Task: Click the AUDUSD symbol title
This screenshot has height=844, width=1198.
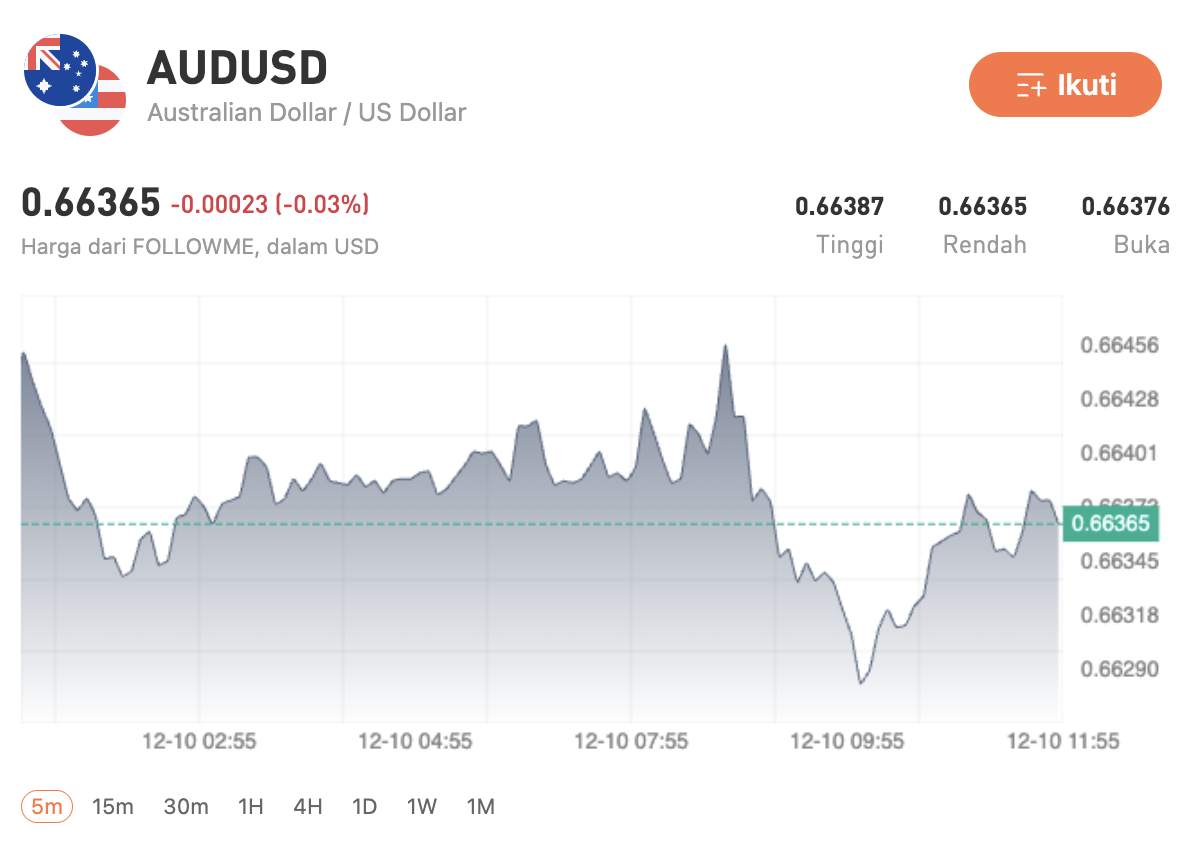Action: 237,67
